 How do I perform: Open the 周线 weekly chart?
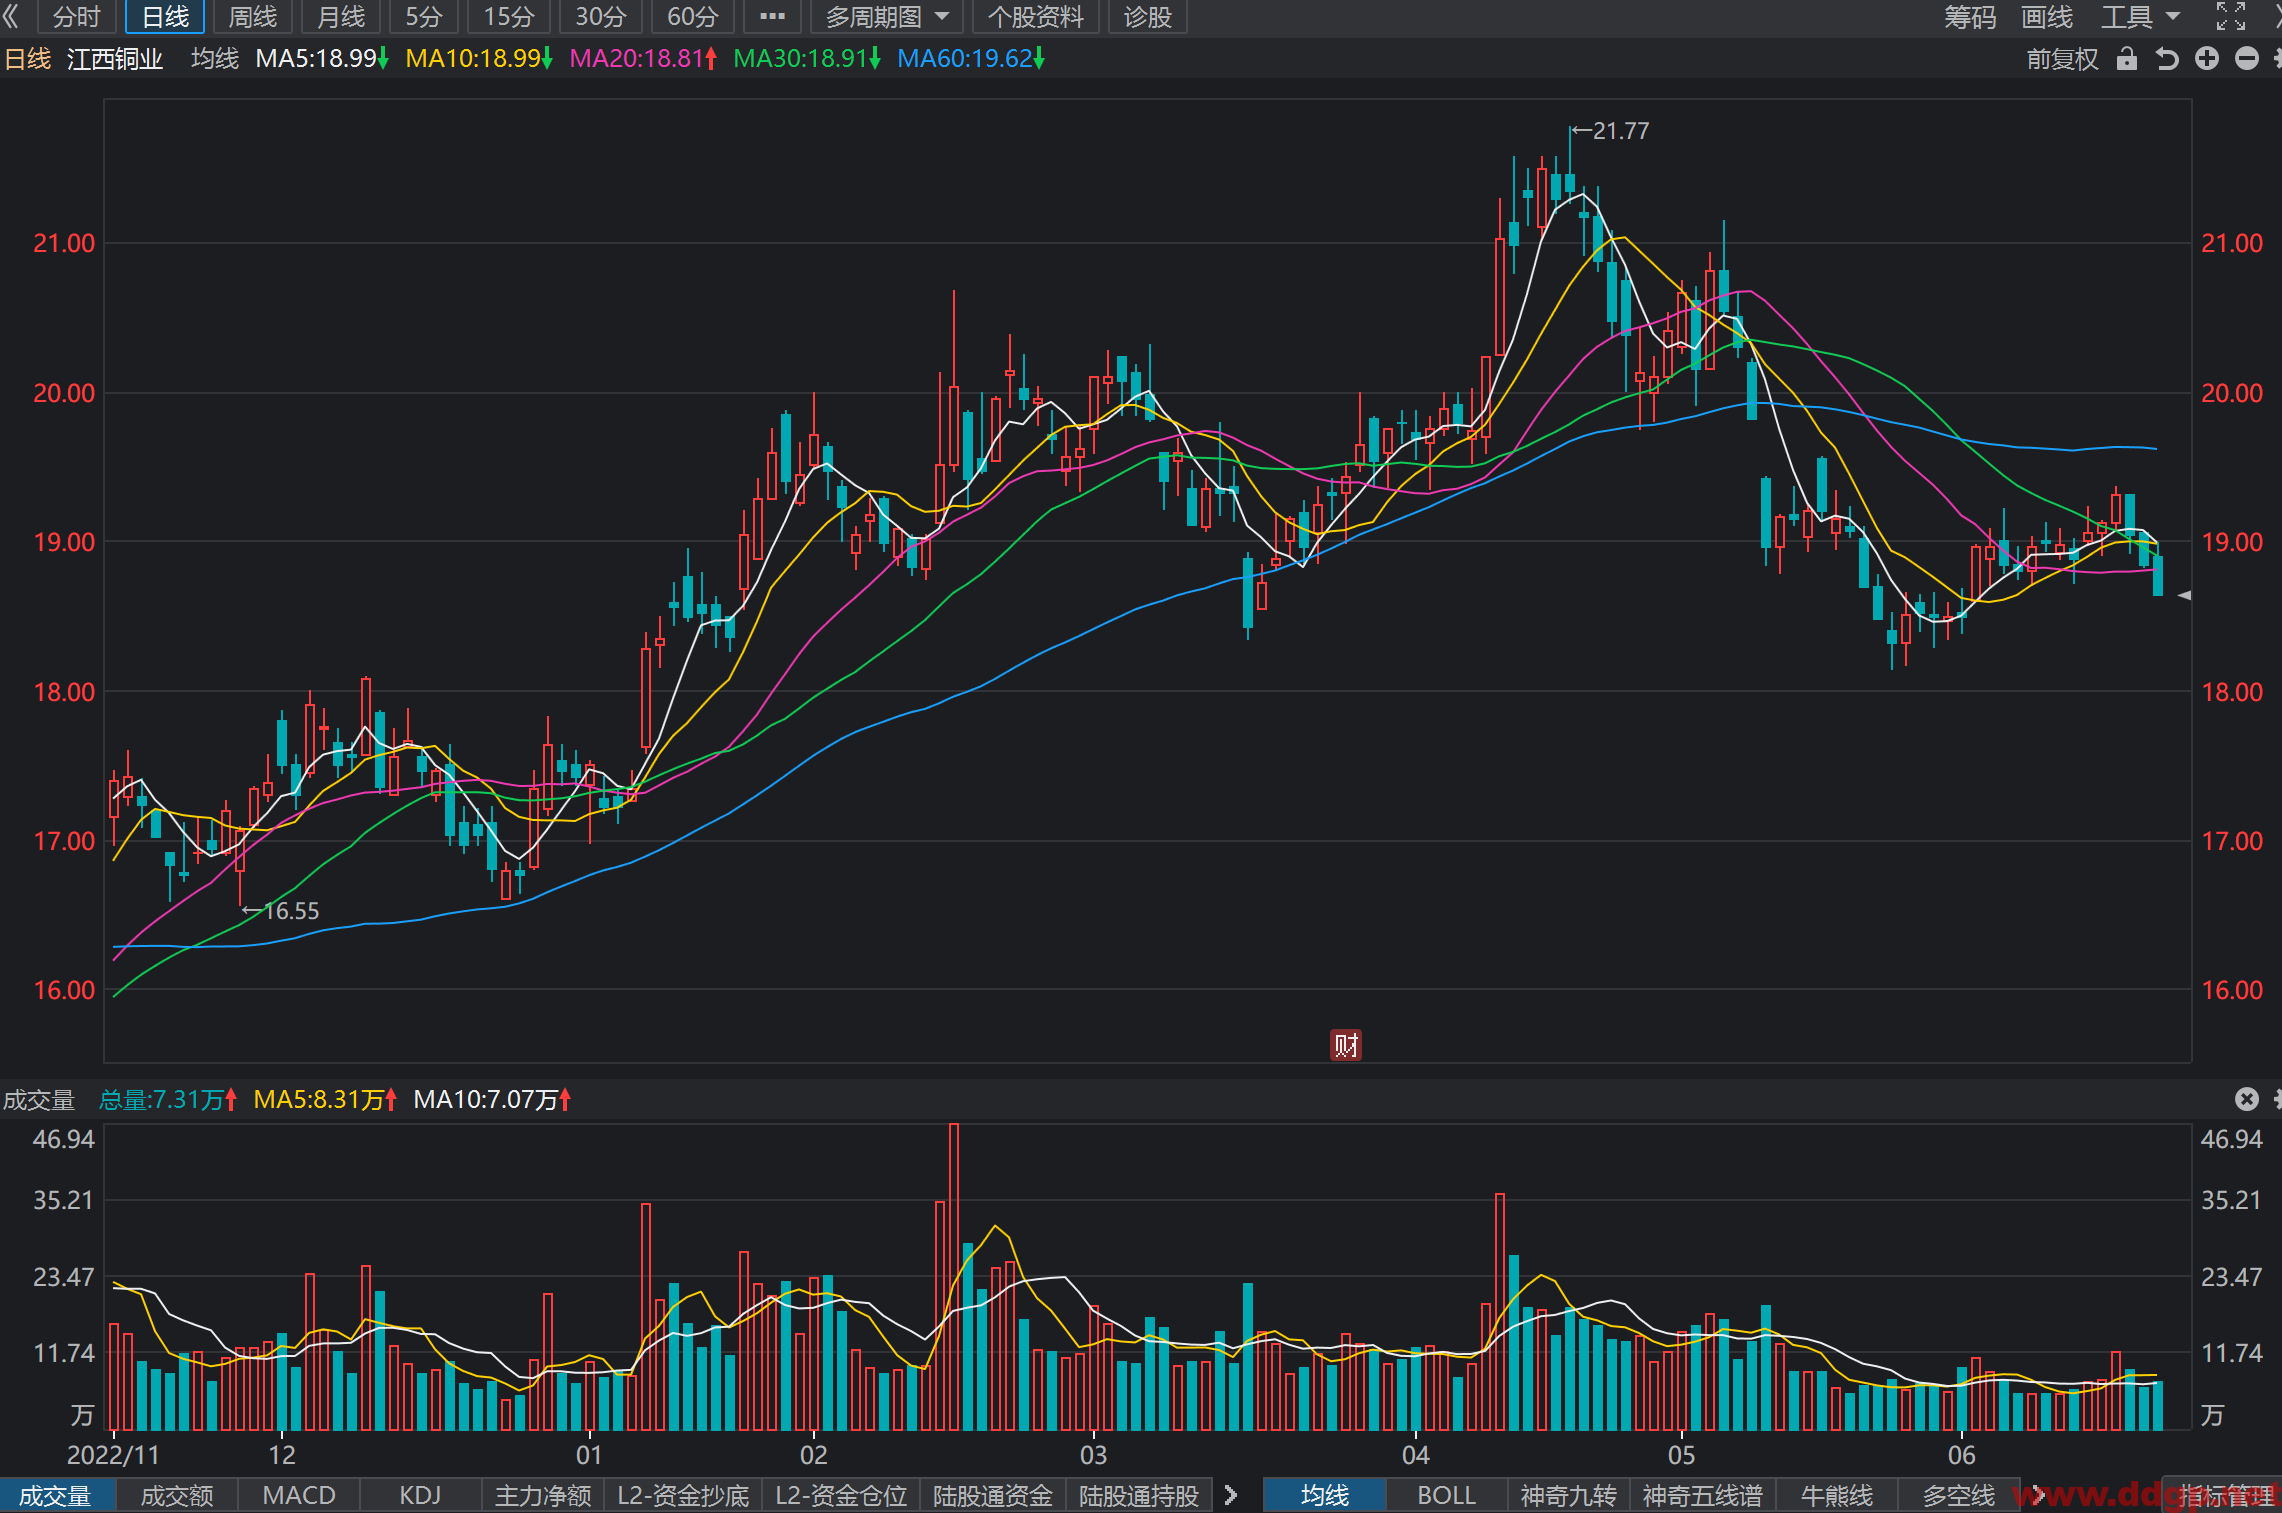point(252,17)
